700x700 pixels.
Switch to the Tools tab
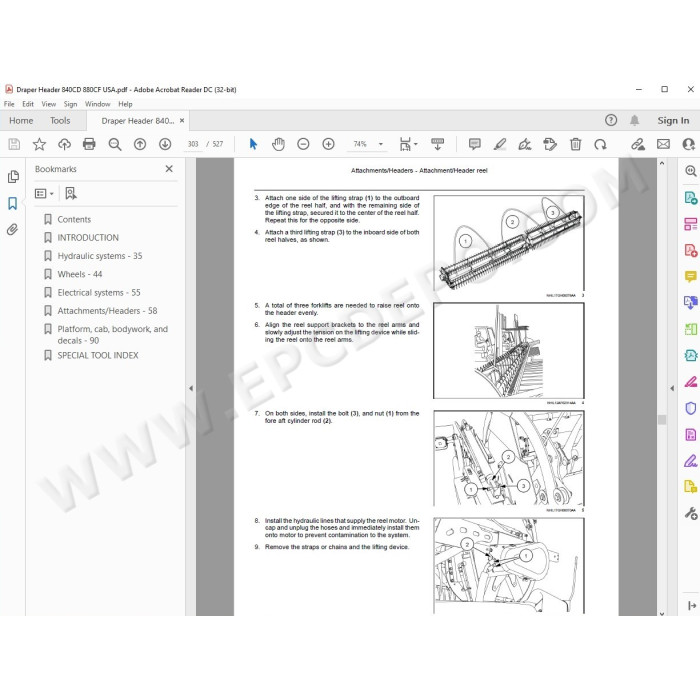(x=60, y=121)
